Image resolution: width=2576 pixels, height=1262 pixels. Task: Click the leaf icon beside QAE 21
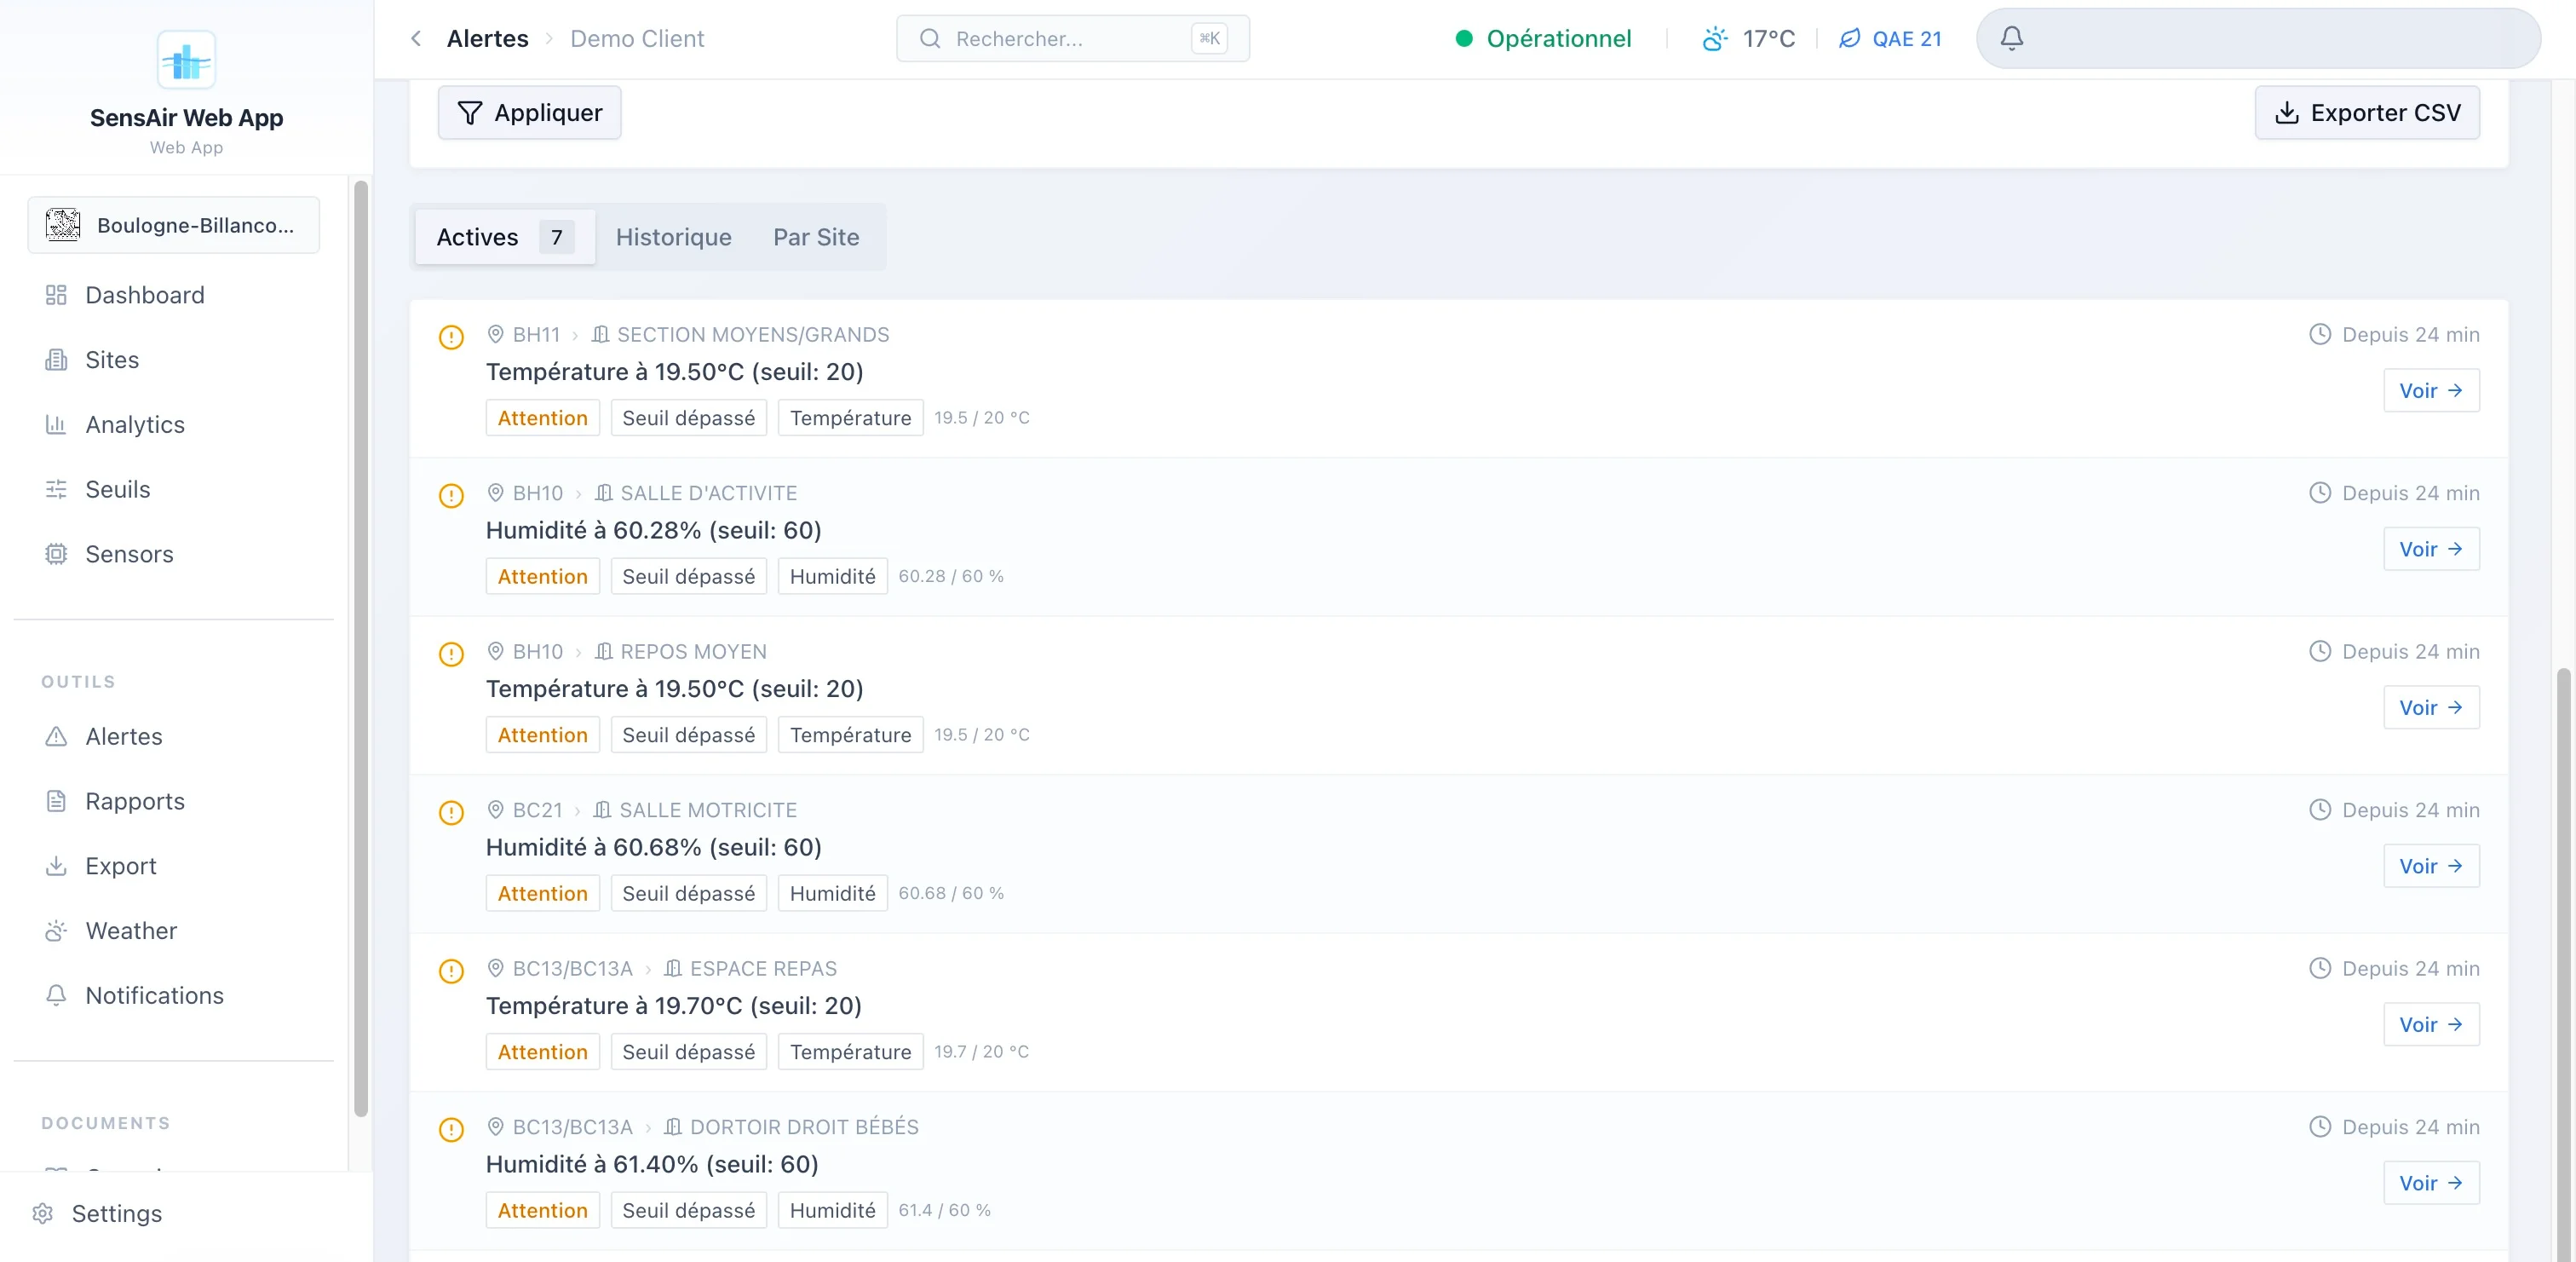click(x=1850, y=38)
